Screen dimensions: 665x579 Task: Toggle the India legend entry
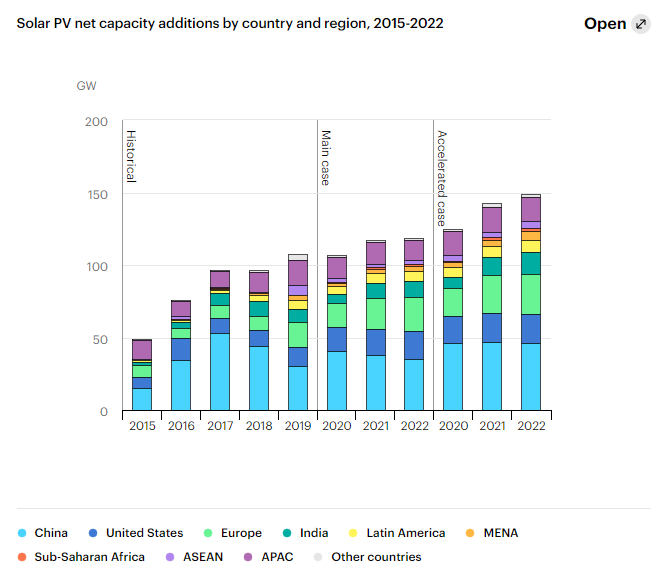305,533
